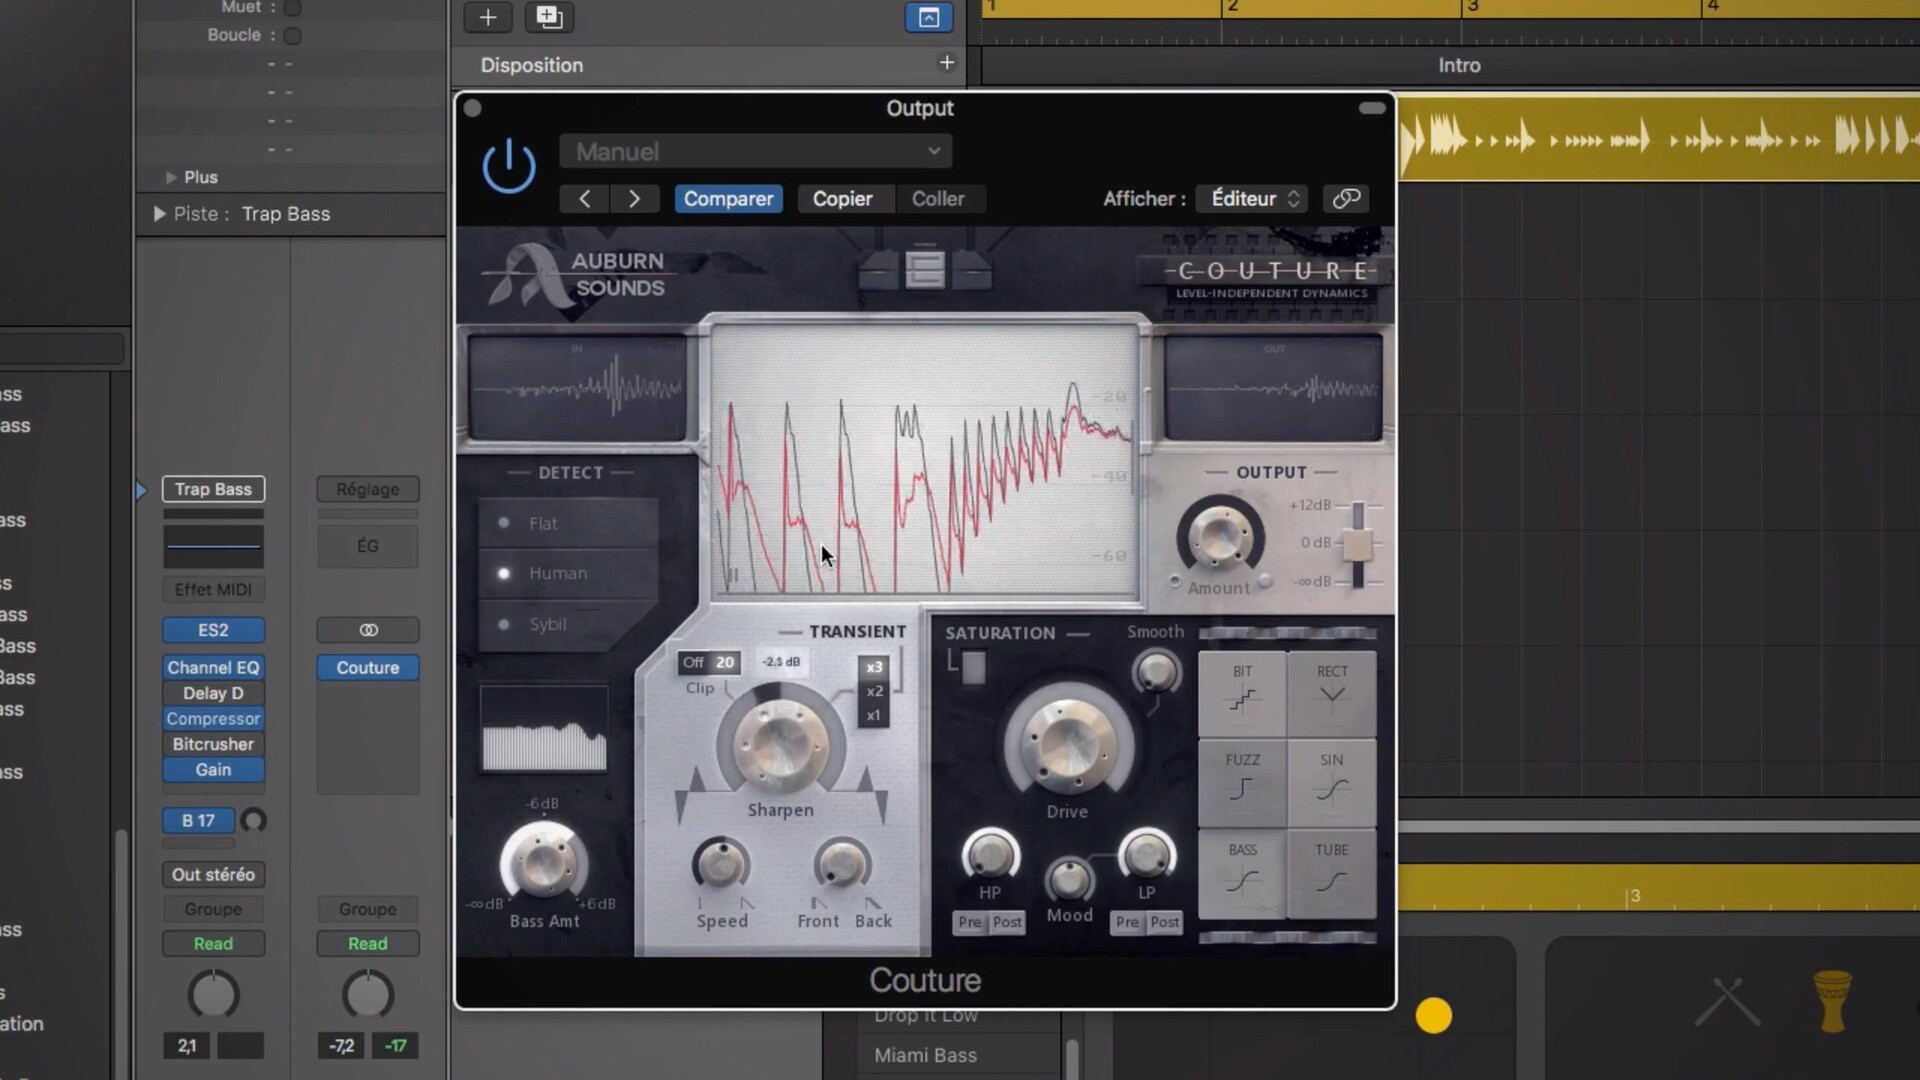
Task: Set transient ratio to x1
Action: 874,715
